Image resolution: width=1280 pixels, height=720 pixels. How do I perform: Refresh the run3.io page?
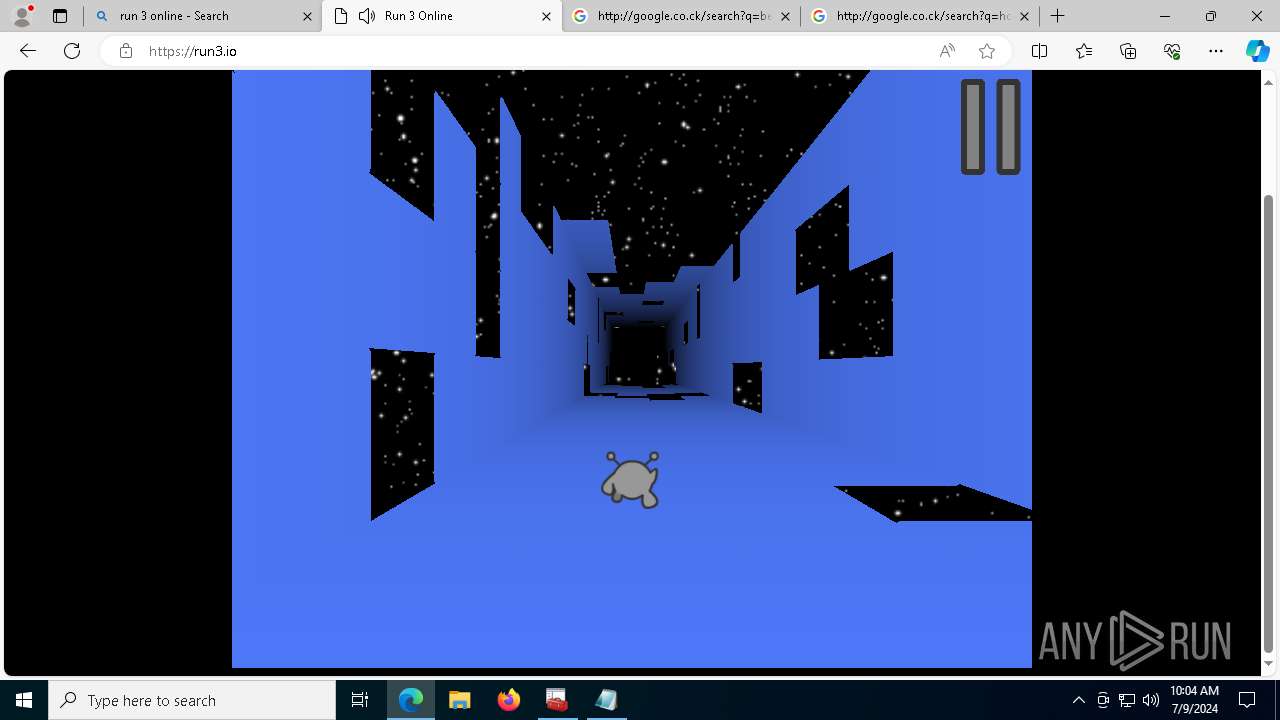click(72, 51)
